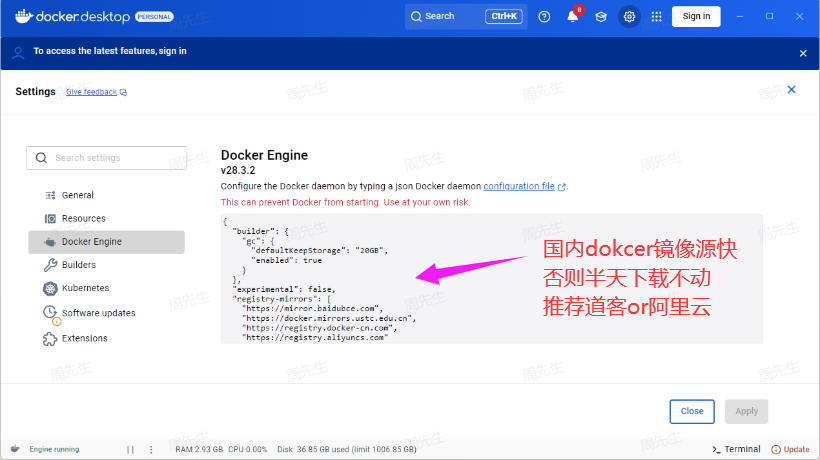Open the Kubernetes settings section

click(107, 288)
